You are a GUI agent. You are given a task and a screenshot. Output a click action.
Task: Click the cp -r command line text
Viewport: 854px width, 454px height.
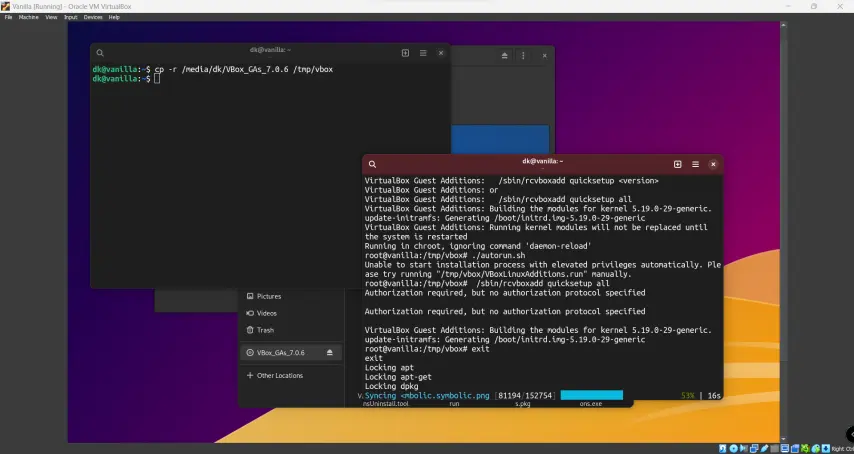pyautogui.click(x=243, y=69)
